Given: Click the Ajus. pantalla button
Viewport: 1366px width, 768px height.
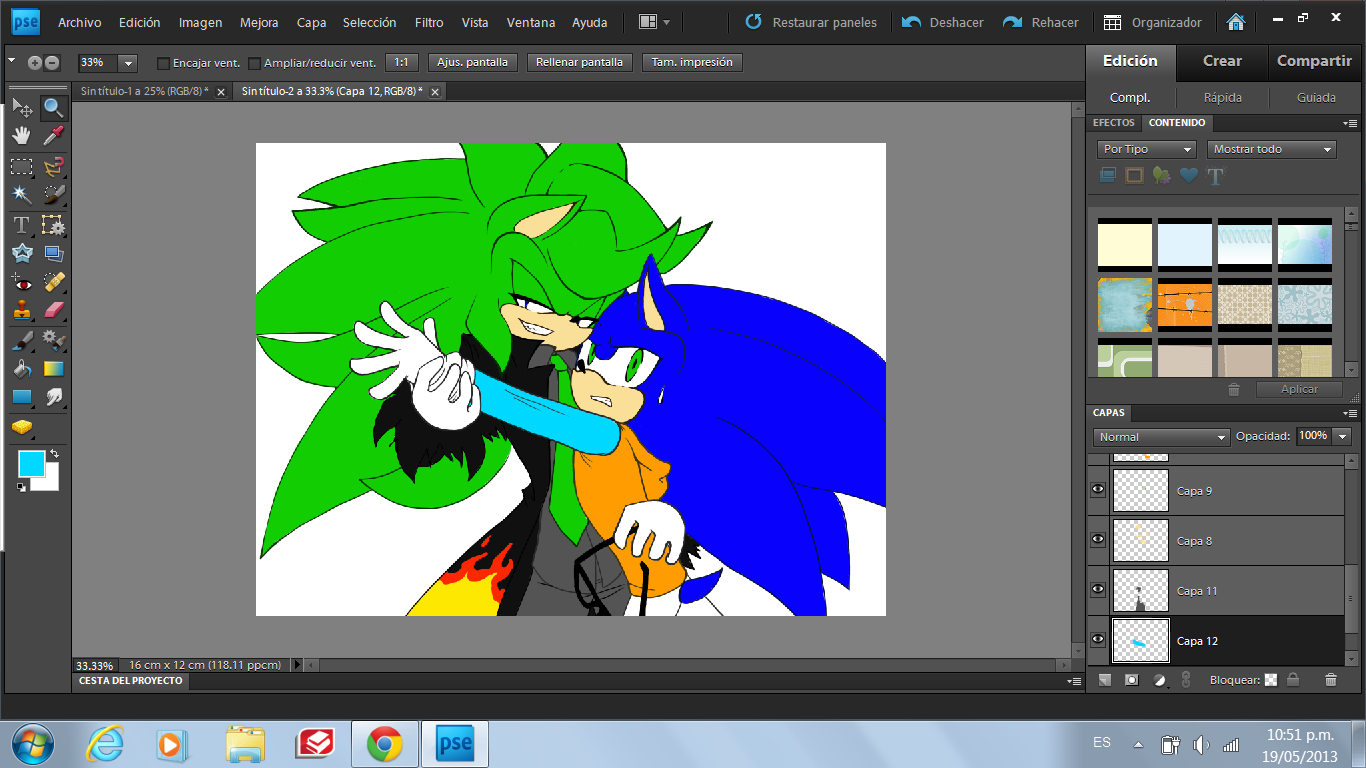Looking at the screenshot, I should pyautogui.click(x=473, y=62).
